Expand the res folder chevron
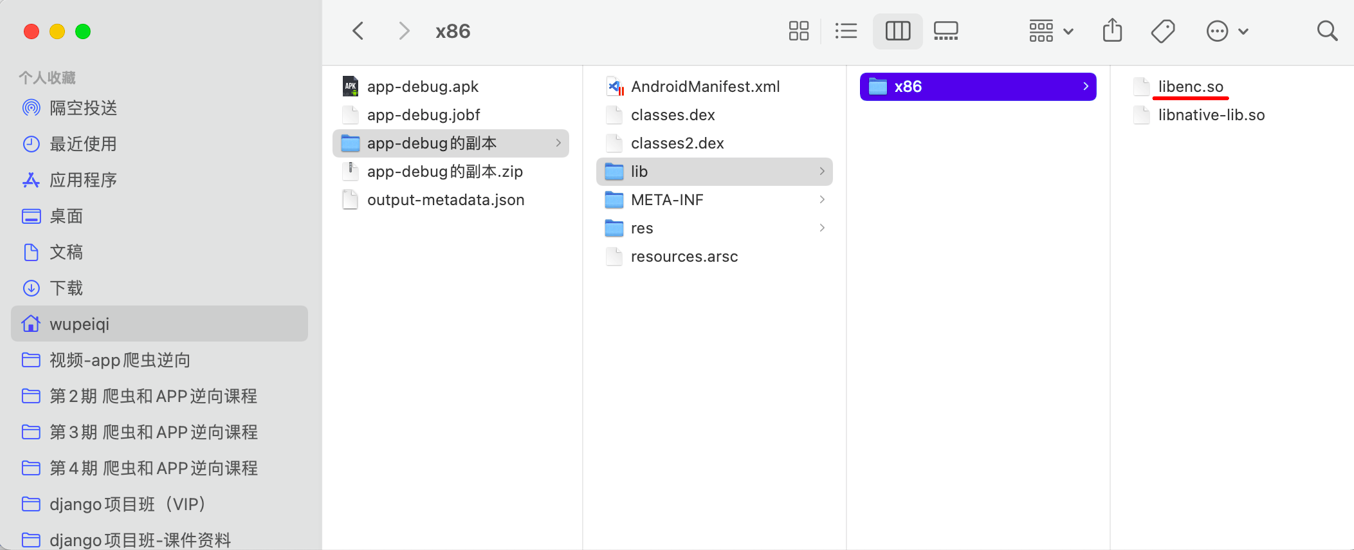Screen dimensions: 1354x550 (x=822, y=228)
